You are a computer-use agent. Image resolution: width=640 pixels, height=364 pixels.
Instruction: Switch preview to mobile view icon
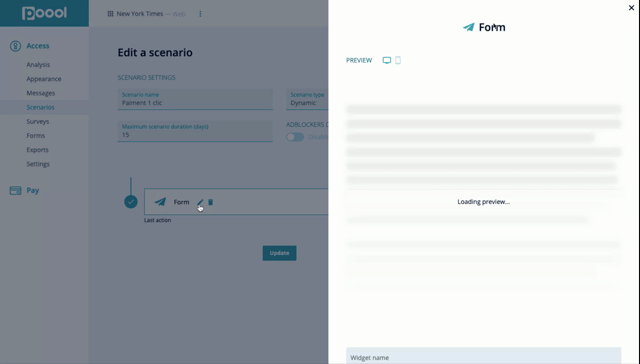click(x=398, y=60)
